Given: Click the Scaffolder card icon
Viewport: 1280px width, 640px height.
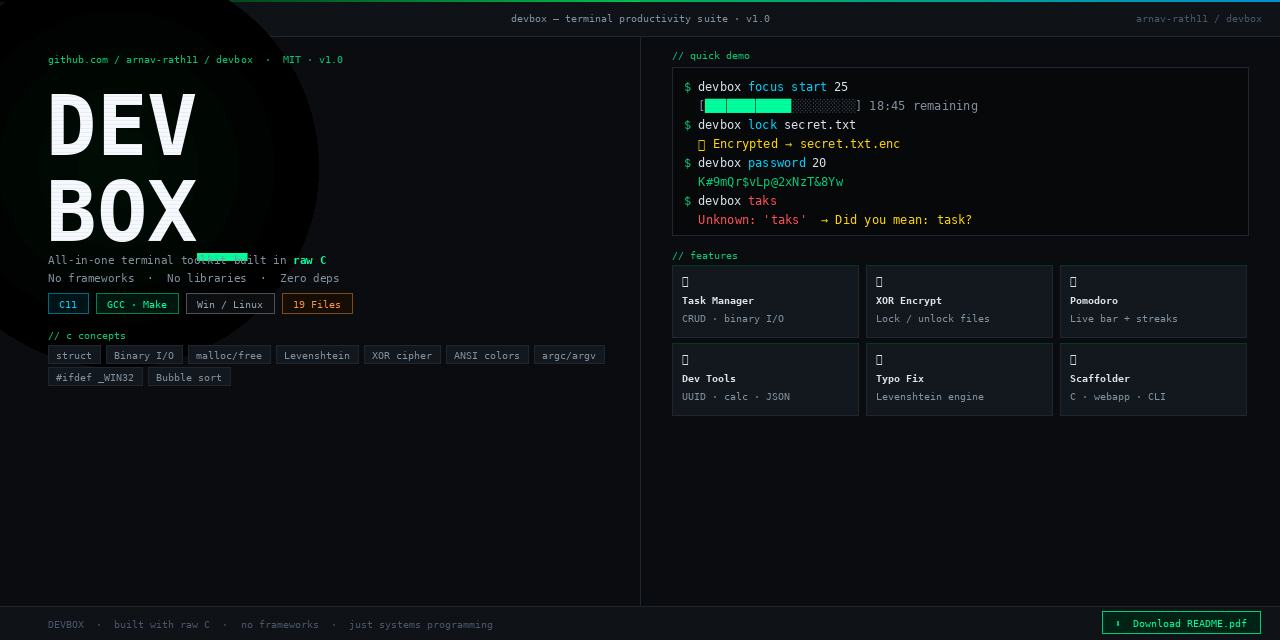Looking at the screenshot, I should point(1073,360).
